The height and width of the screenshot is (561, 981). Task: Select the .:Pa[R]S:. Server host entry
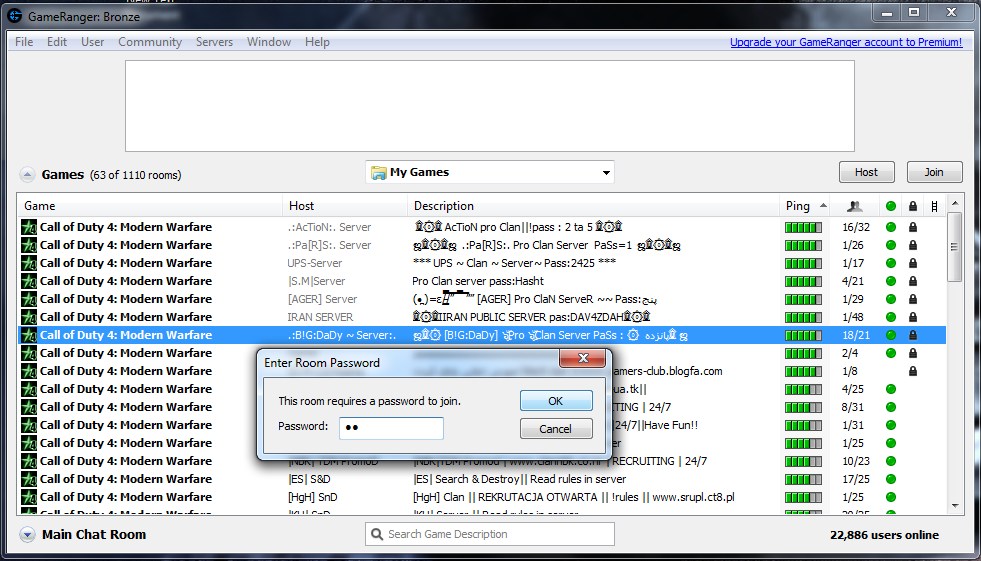(329, 245)
